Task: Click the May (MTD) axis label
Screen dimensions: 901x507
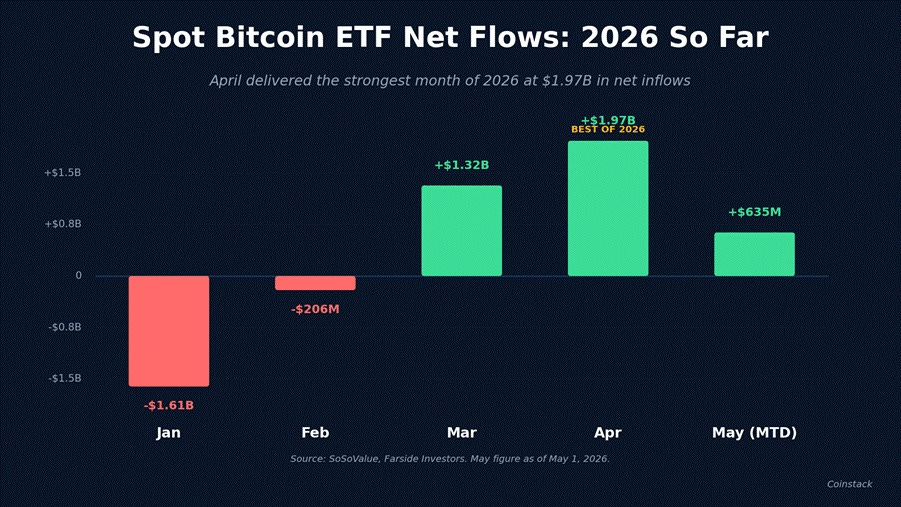Action: 754,433
